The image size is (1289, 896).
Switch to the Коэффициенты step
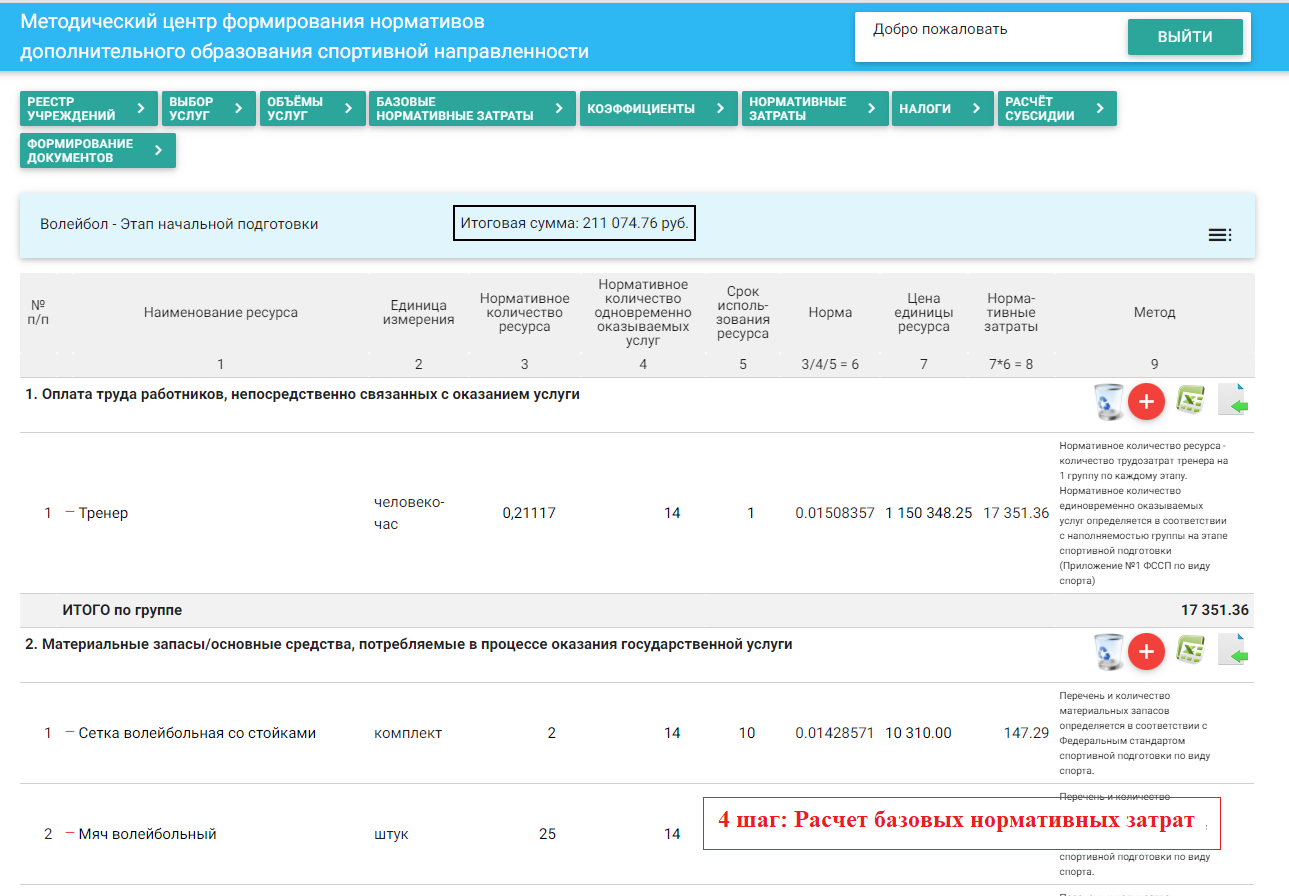657,109
